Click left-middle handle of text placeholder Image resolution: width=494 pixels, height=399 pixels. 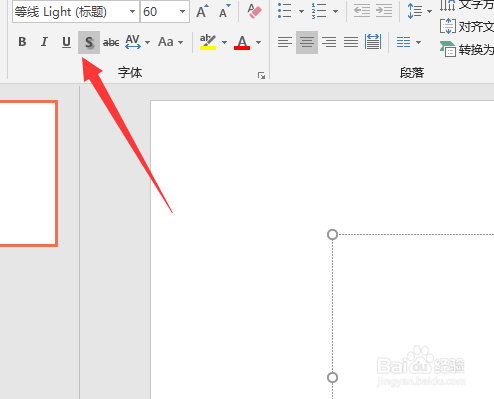332,378
